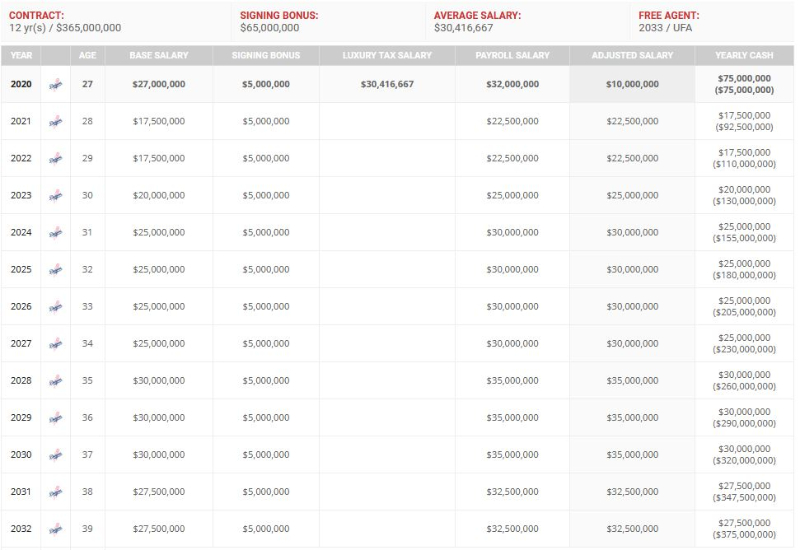Image resolution: width=800 pixels, height=550 pixels.
Task: Click the Dodgers team logo in the 2020 row
Action: 56,85
